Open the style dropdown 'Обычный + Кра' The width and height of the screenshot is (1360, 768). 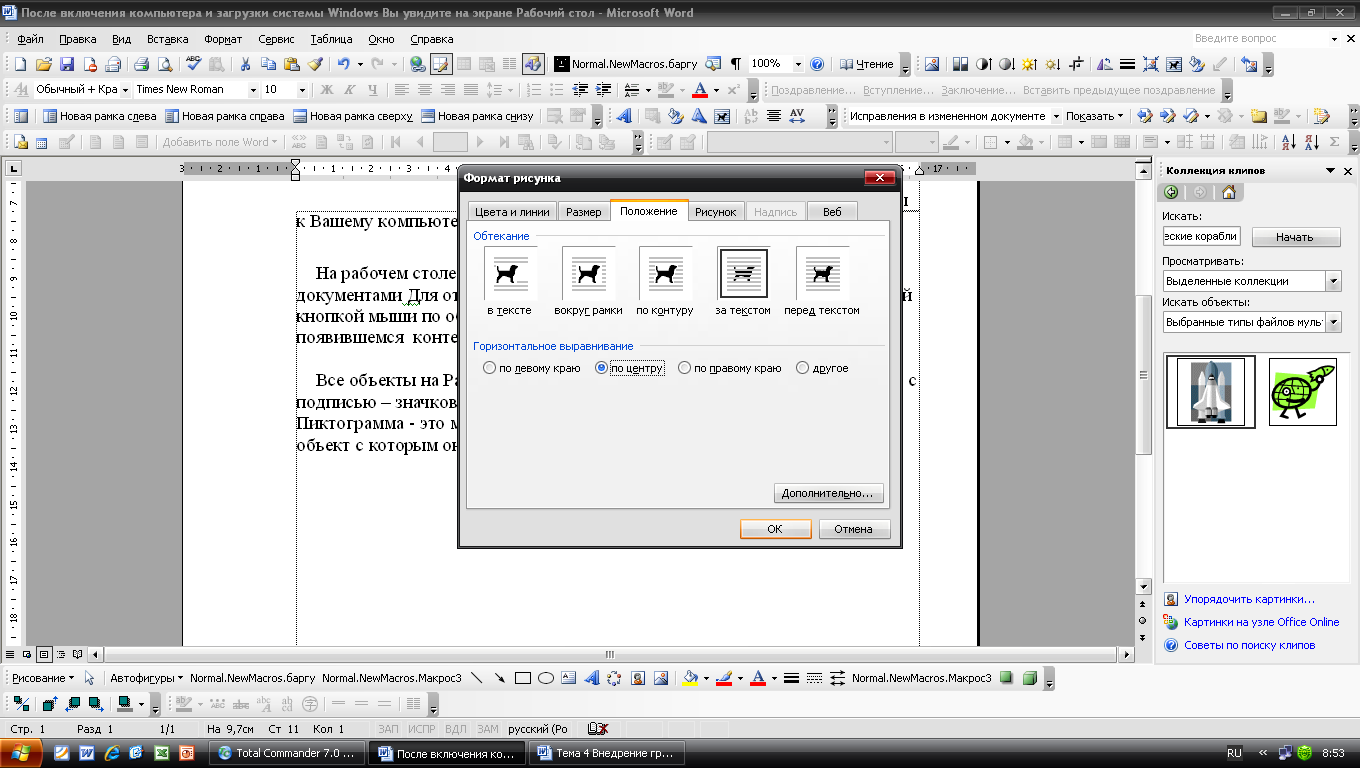coord(126,90)
